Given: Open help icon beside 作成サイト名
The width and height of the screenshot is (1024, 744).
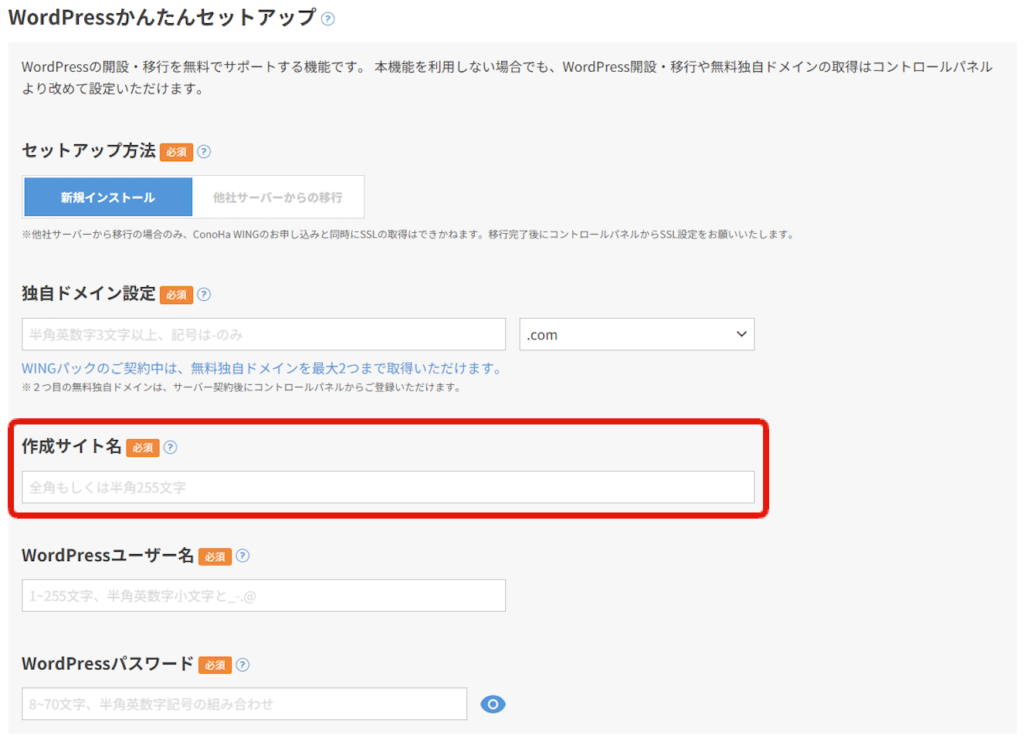Looking at the screenshot, I should (170, 448).
